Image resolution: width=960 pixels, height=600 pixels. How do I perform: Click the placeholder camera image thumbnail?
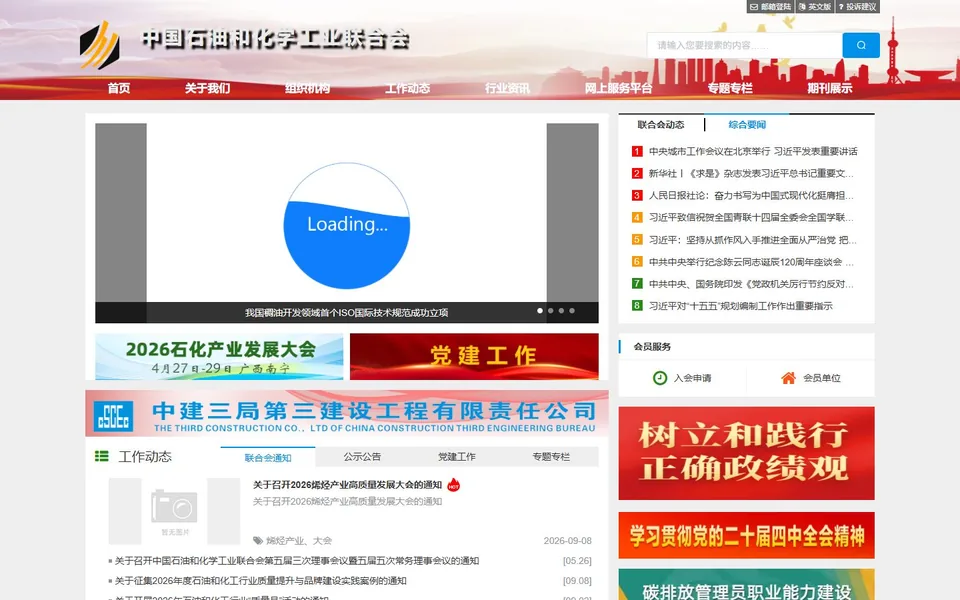(x=174, y=511)
